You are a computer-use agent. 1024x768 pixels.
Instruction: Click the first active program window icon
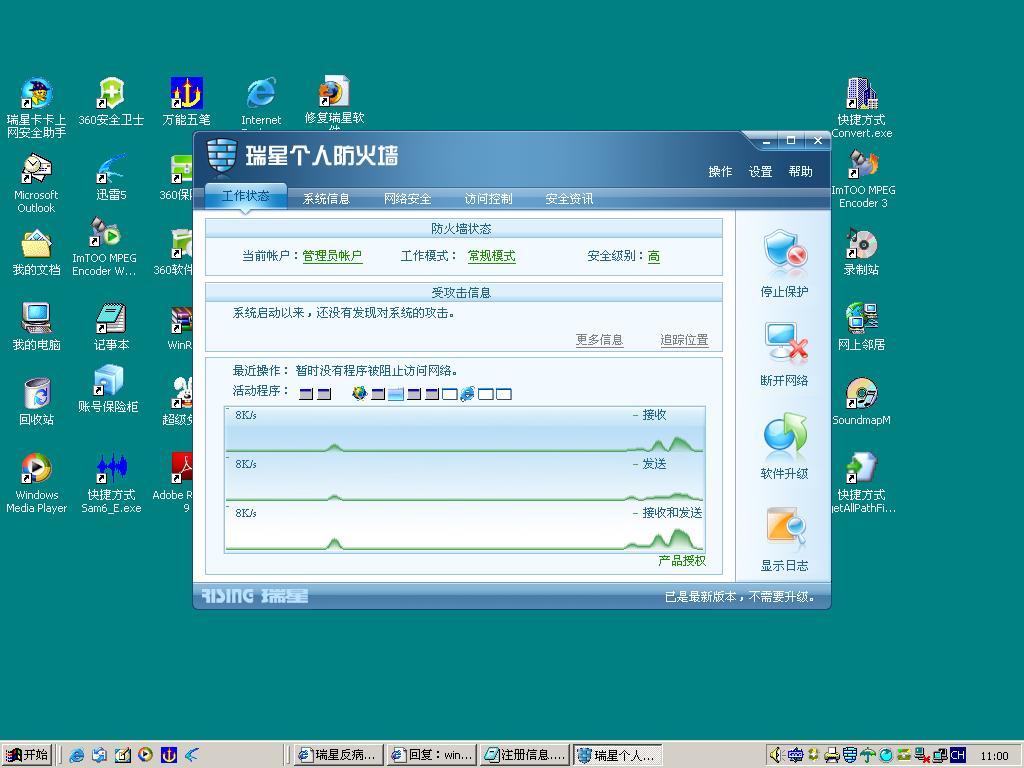(x=306, y=394)
